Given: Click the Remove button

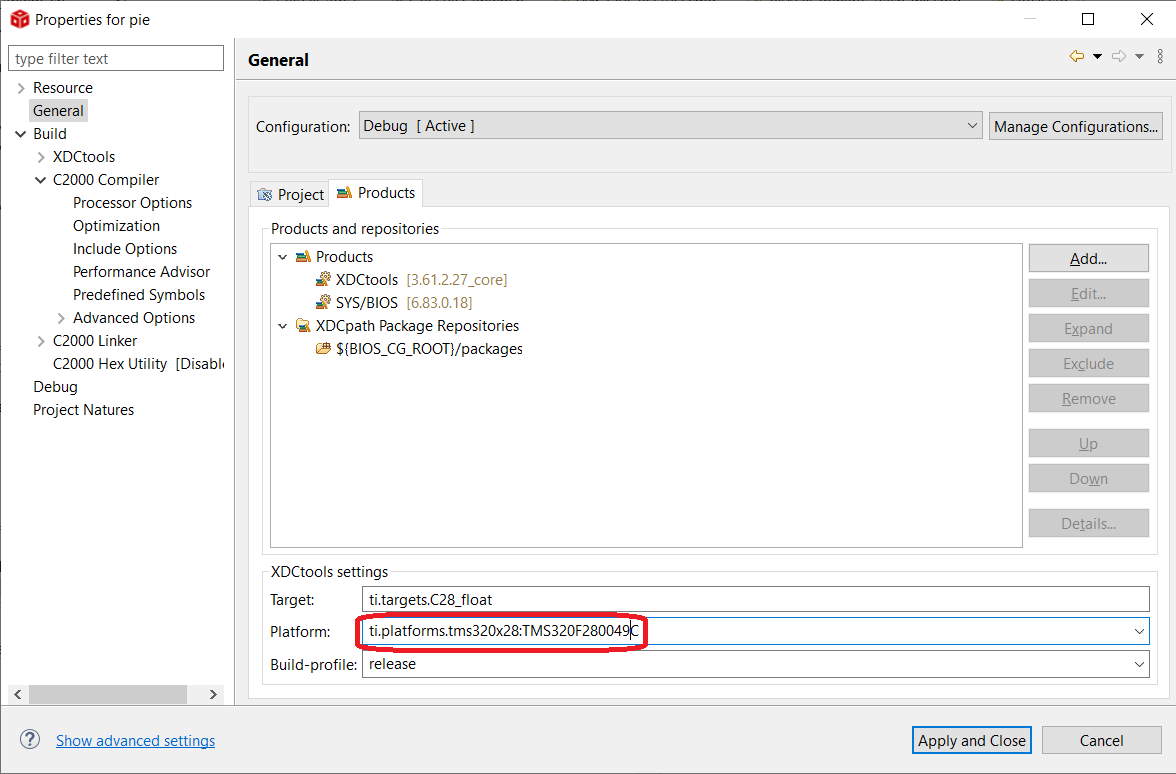Looking at the screenshot, I should (1088, 398).
